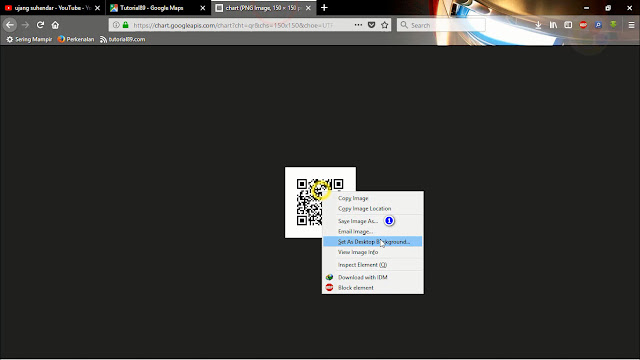The width and height of the screenshot is (640, 360).
Task: Close the chart PNG image tab
Action: coord(308,8)
